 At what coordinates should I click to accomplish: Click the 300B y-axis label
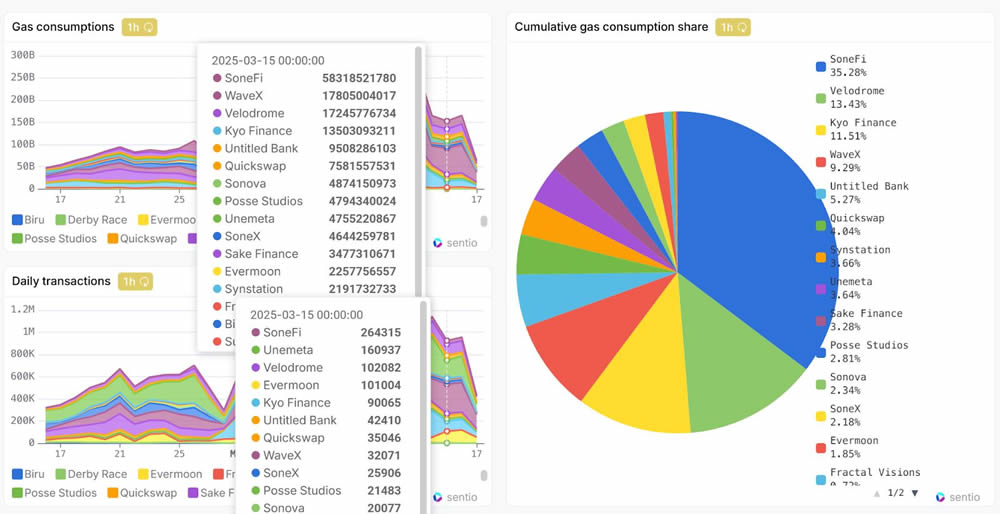[23, 55]
